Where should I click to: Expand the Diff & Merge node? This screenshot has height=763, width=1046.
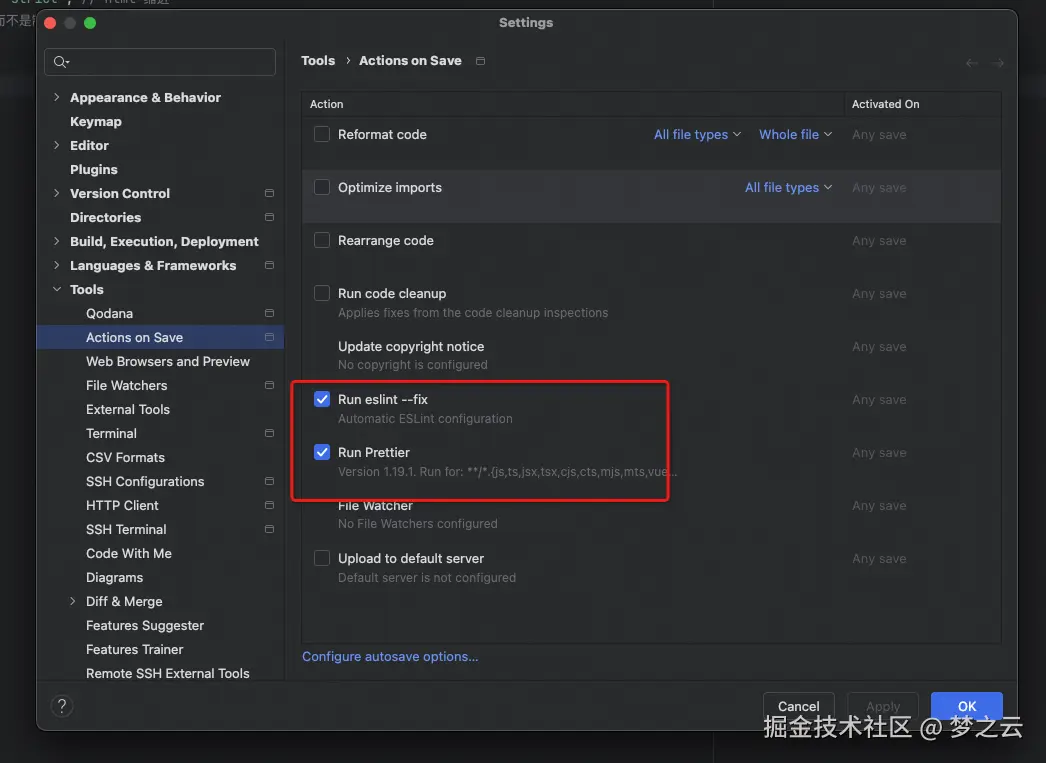click(73, 602)
